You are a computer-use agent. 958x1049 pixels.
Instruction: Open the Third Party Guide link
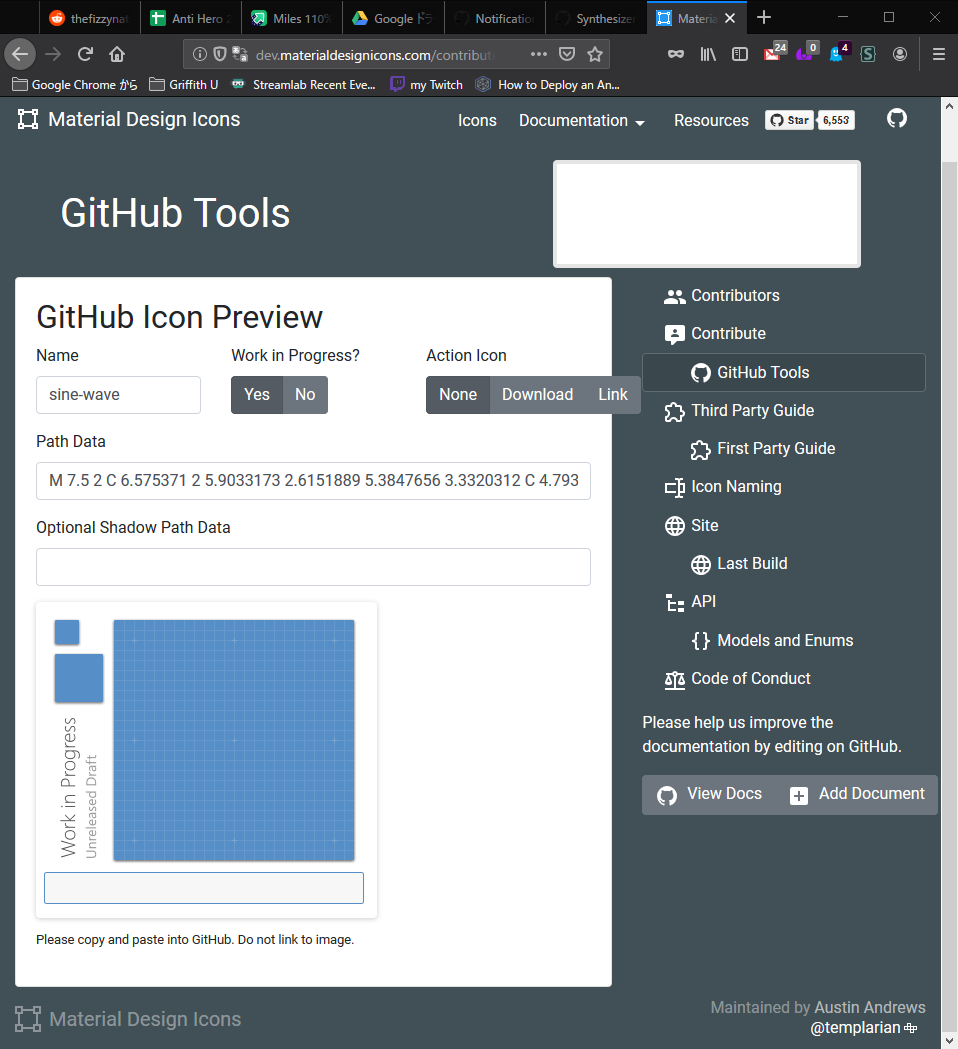tap(753, 411)
